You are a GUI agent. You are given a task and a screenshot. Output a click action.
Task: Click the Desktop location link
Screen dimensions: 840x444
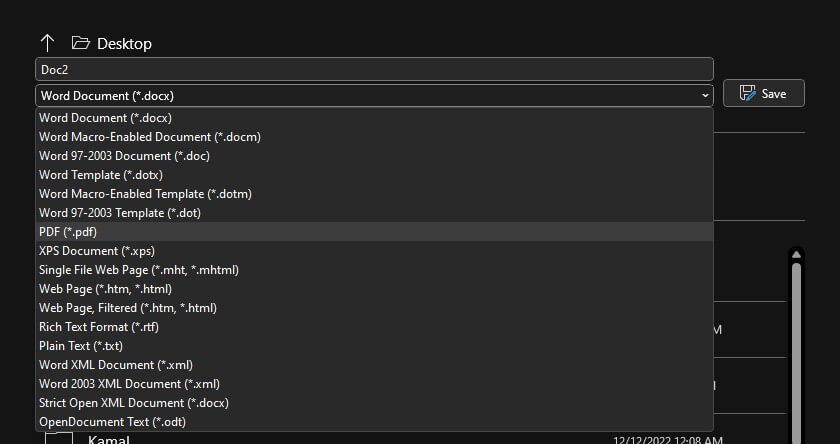coord(124,44)
